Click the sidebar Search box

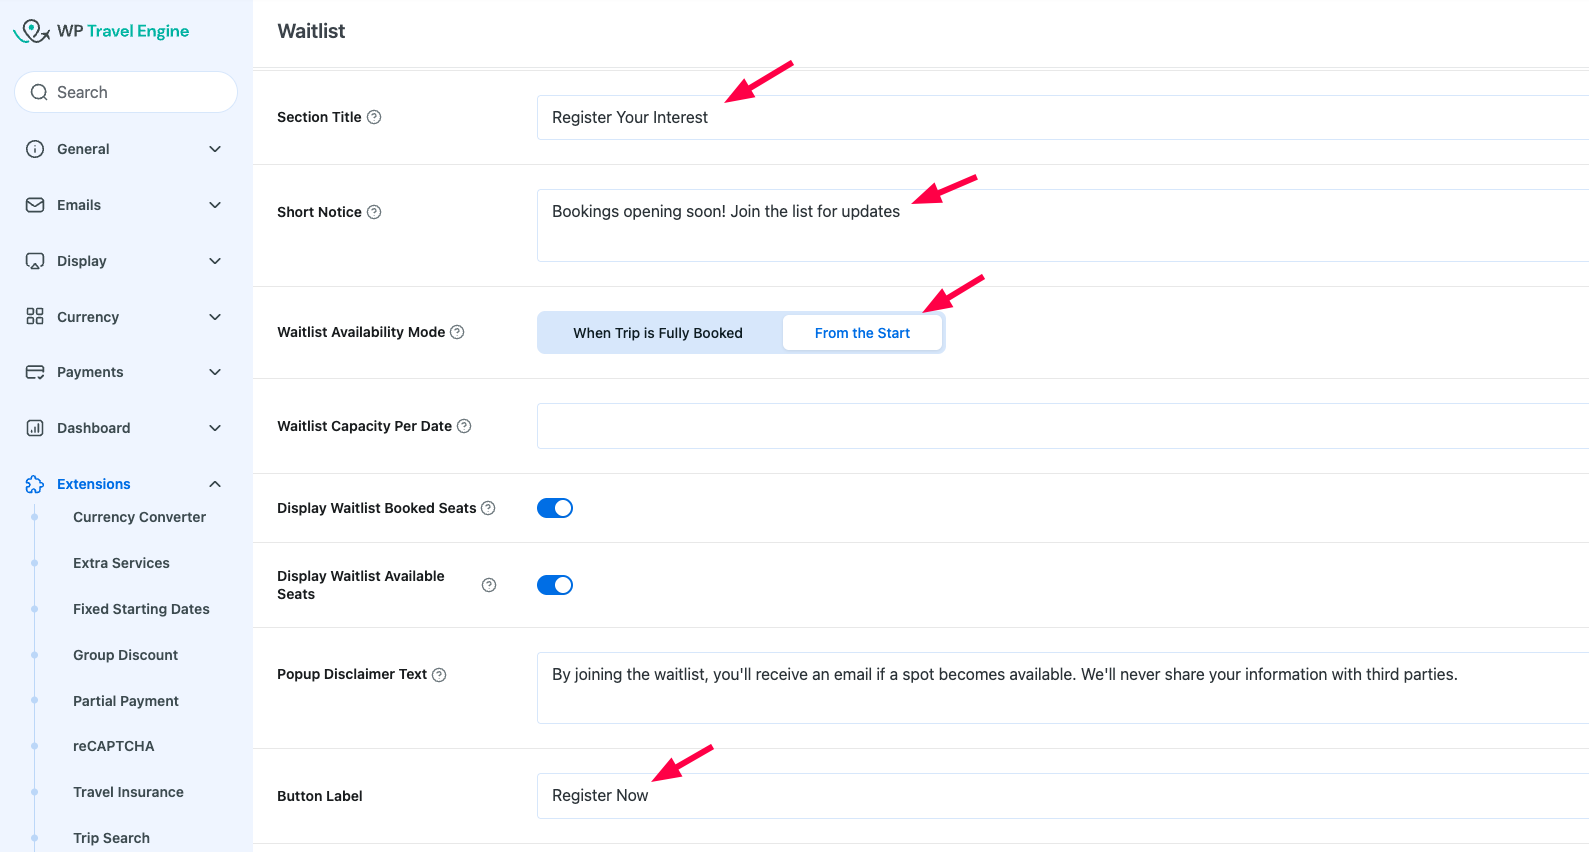tap(126, 92)
